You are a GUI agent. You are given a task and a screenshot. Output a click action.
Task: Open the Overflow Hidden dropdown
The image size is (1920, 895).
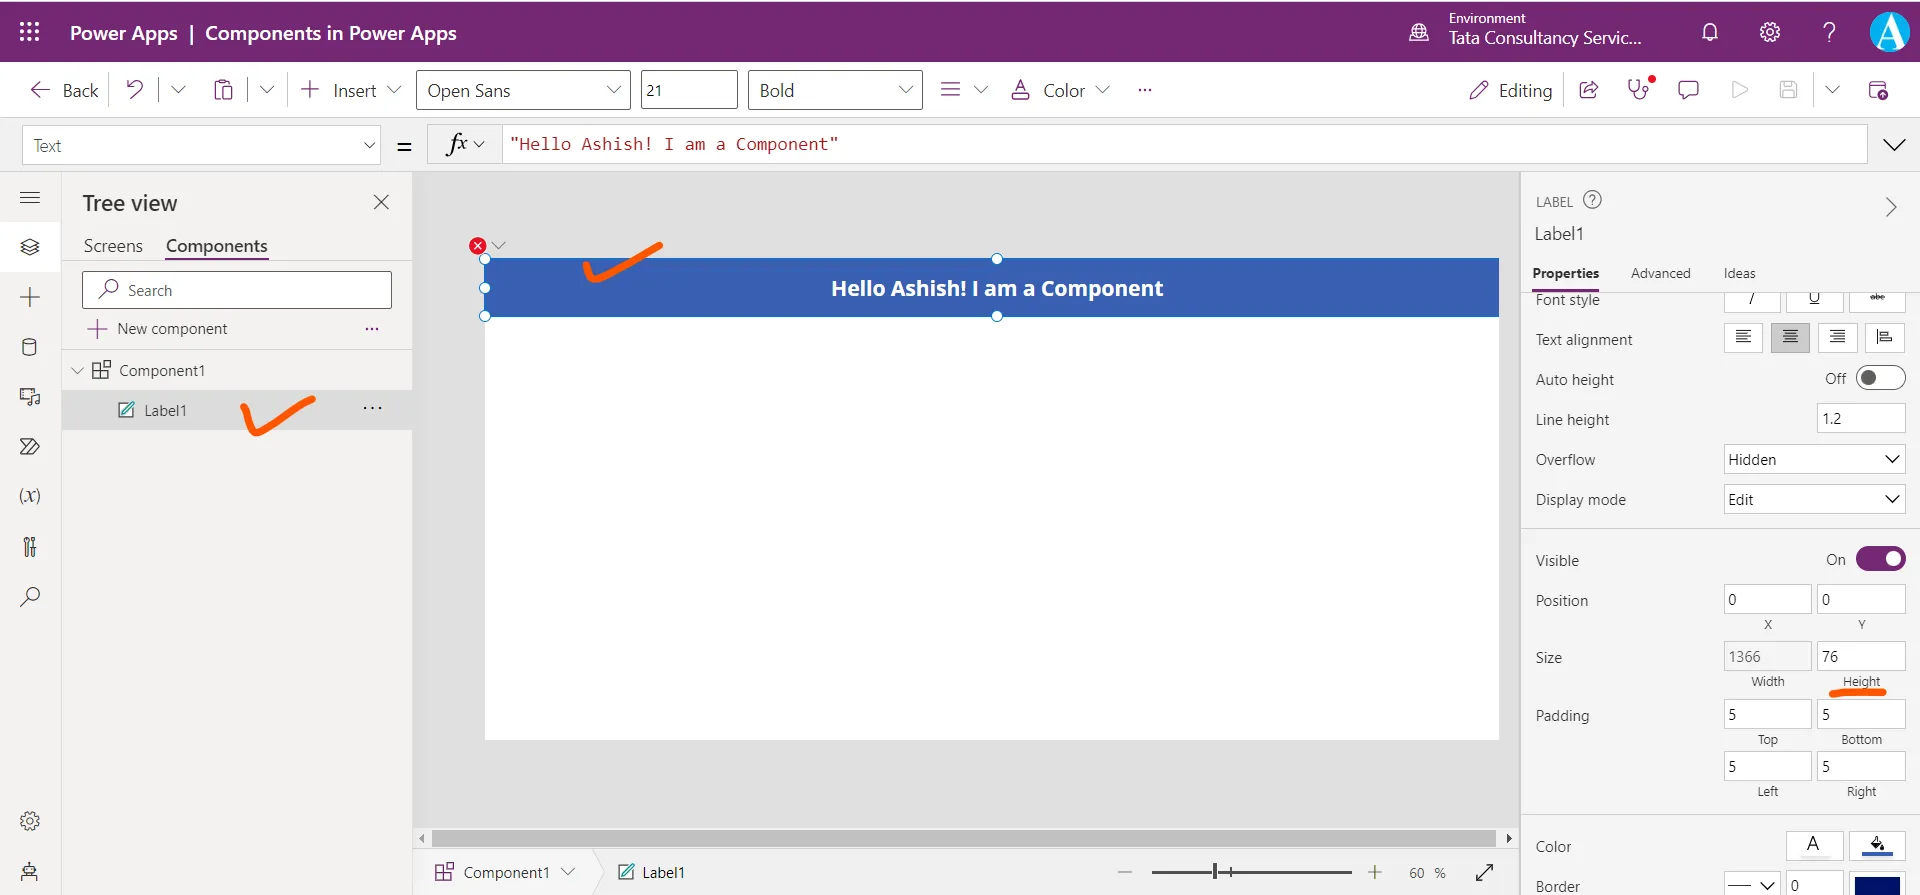[1814, 459]
